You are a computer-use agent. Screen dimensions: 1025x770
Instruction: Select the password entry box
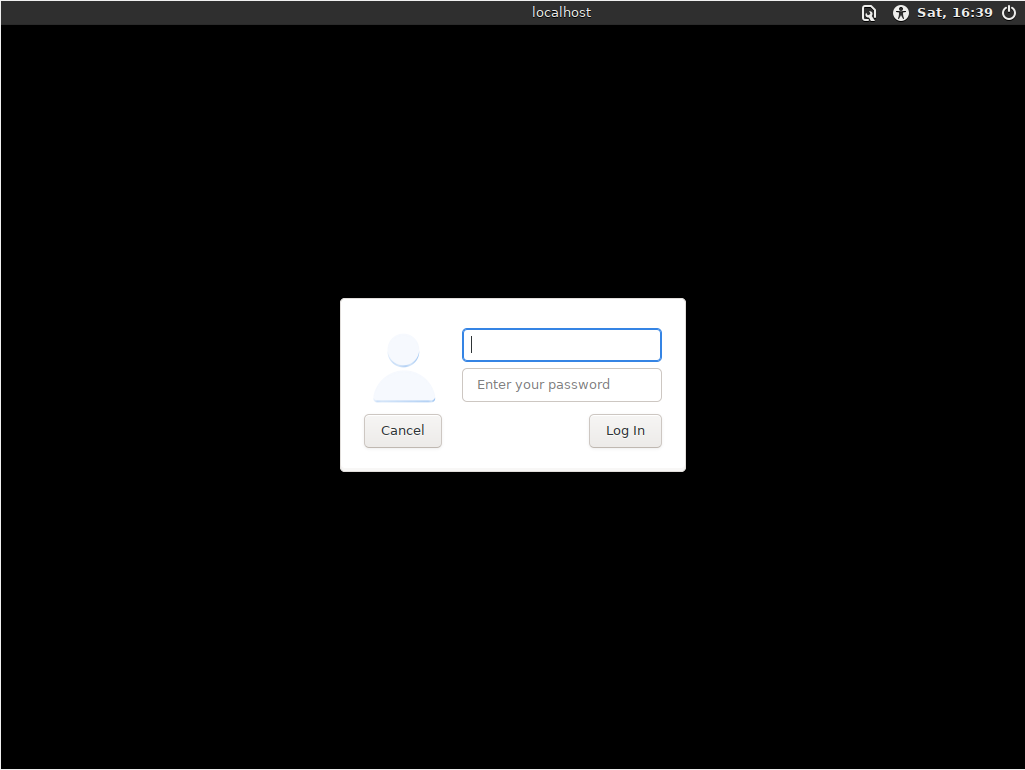561,385
